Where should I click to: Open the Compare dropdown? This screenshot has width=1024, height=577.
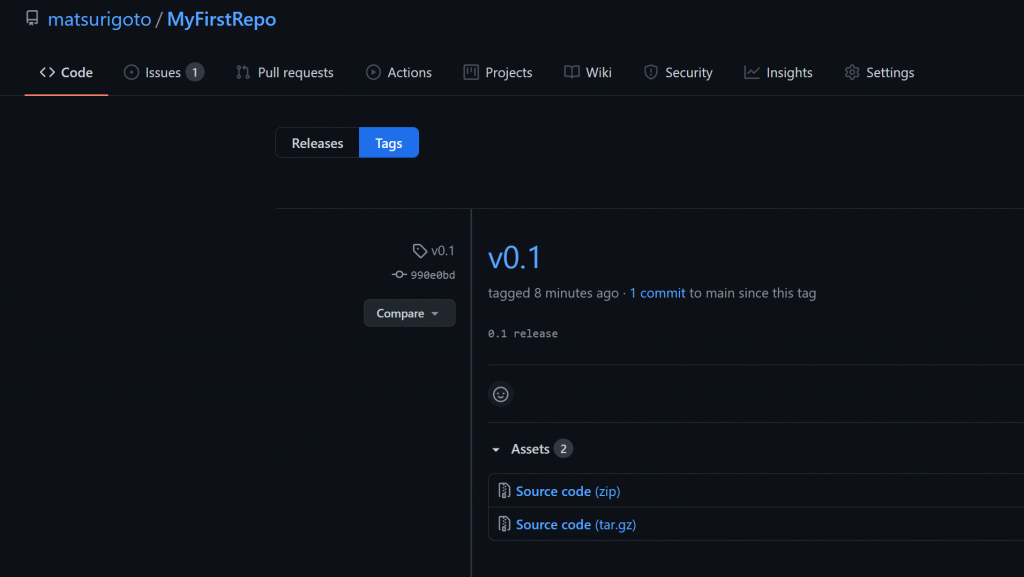pyautogui.click(x=409, y=313)
